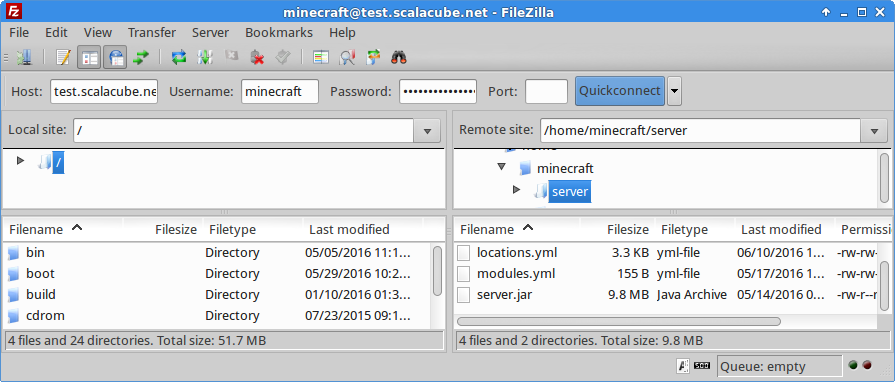Open the Server menu
The image size is (895, 382).
pos(210,33)
